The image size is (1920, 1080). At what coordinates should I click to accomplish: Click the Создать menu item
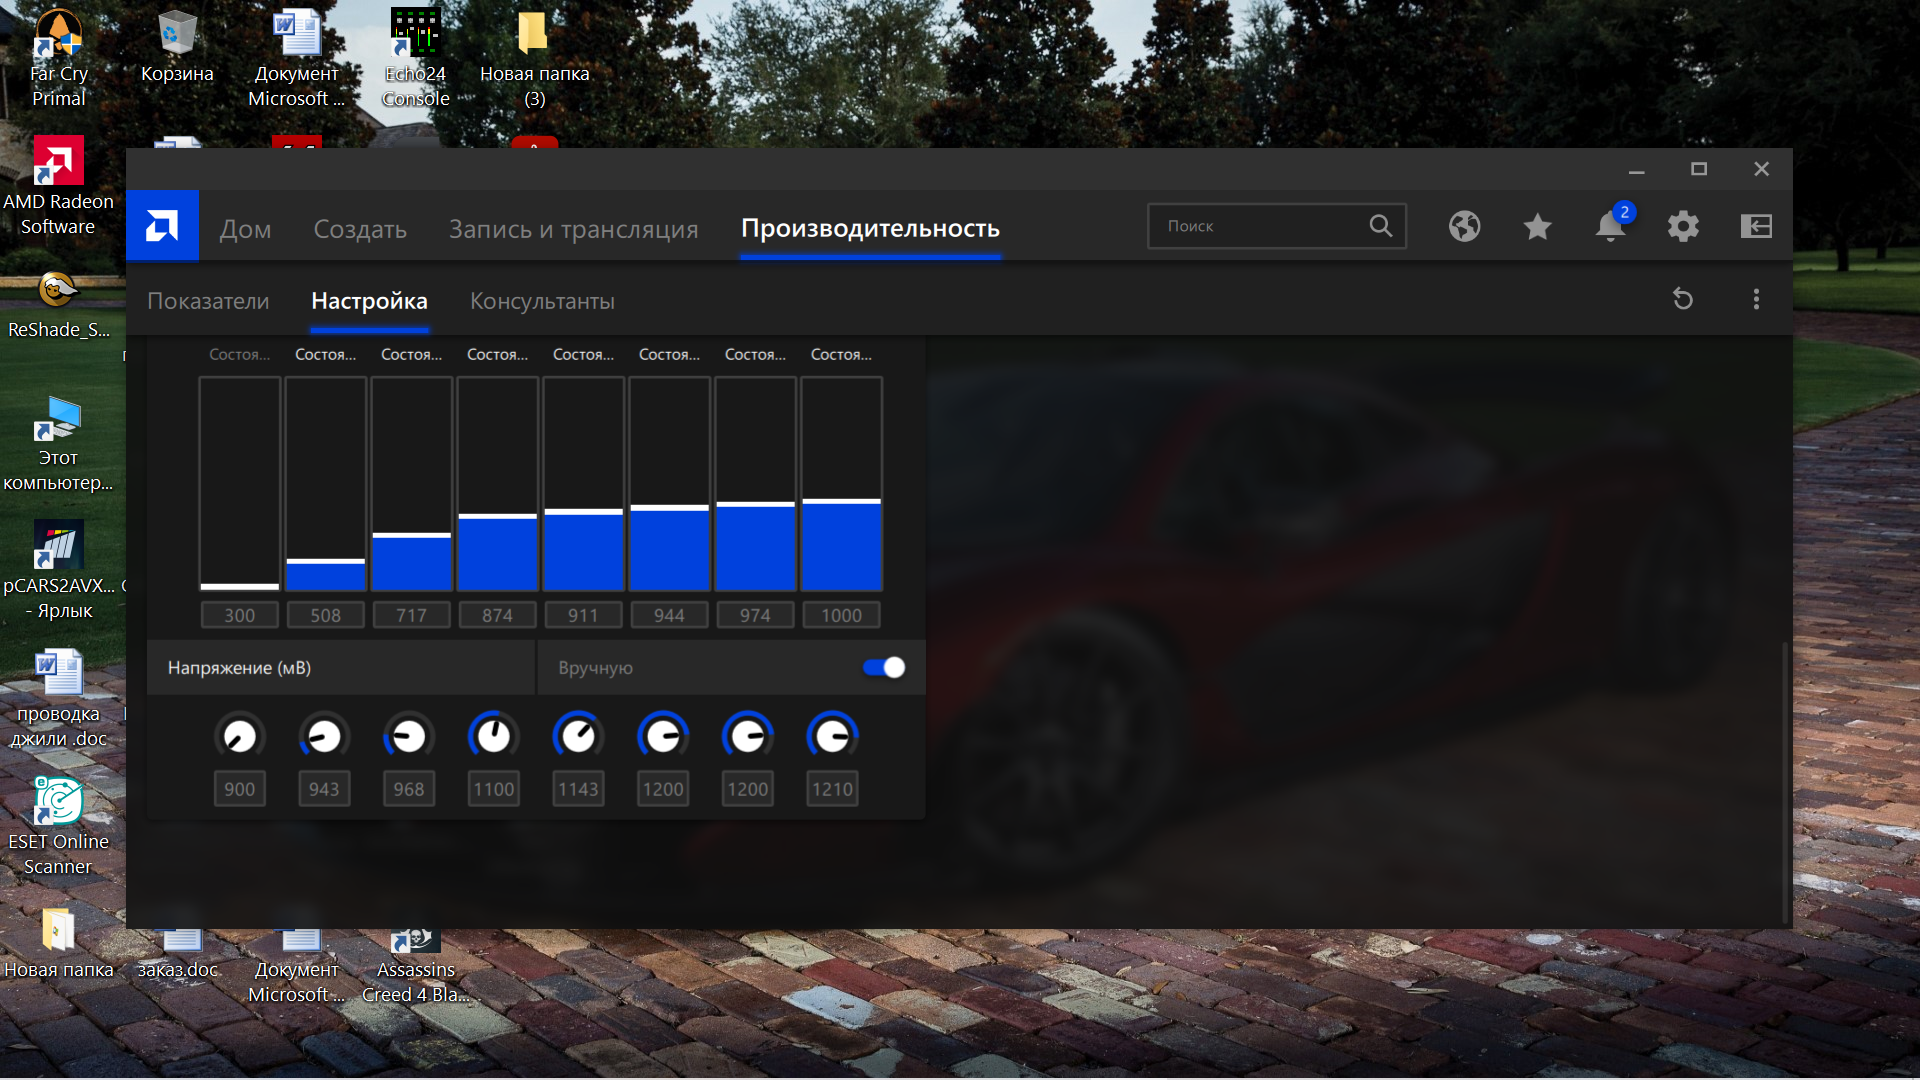[x=360, y=229]
